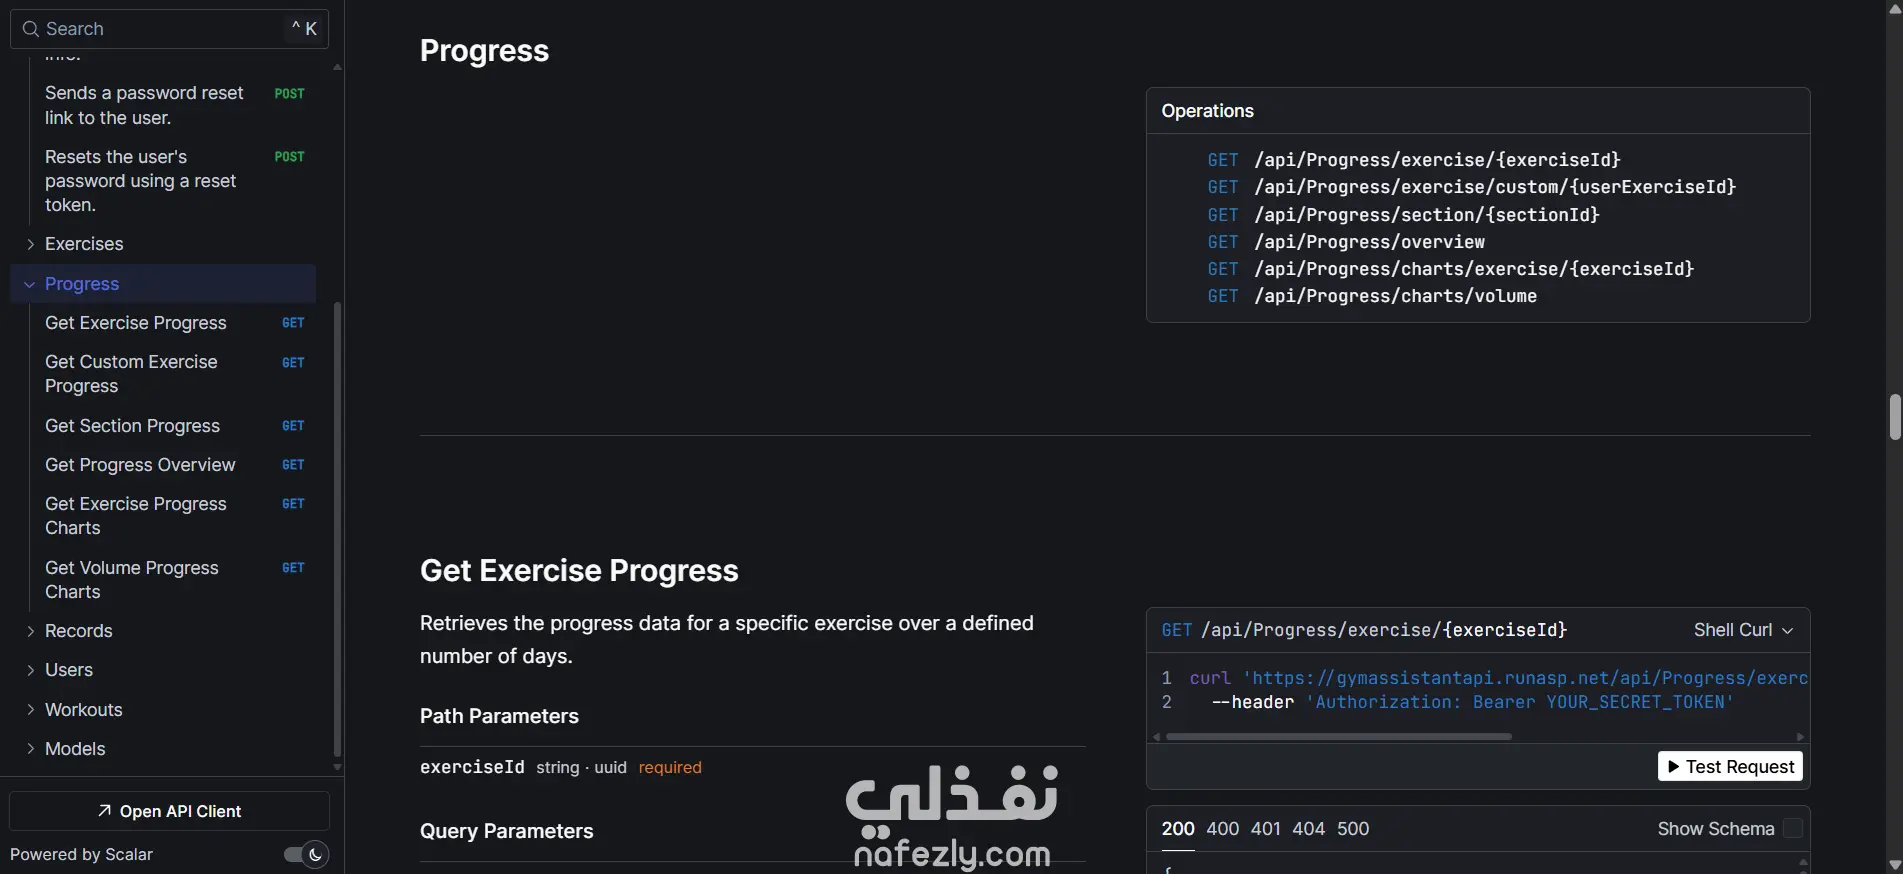This screenshot has width=1903, height=874.
Task: Click the POST badge beside Sends a password reset link
Action: click(289, 94)
